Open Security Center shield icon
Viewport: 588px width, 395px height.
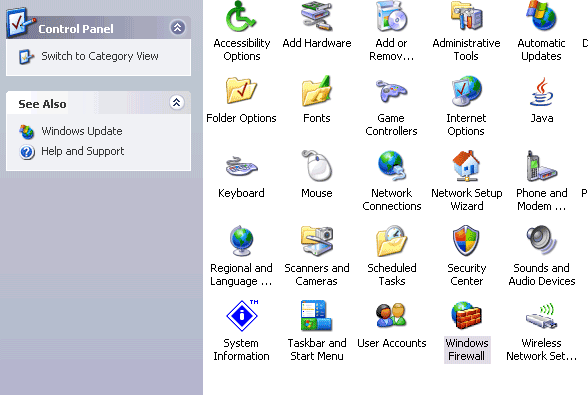click(x=466, y=240)
